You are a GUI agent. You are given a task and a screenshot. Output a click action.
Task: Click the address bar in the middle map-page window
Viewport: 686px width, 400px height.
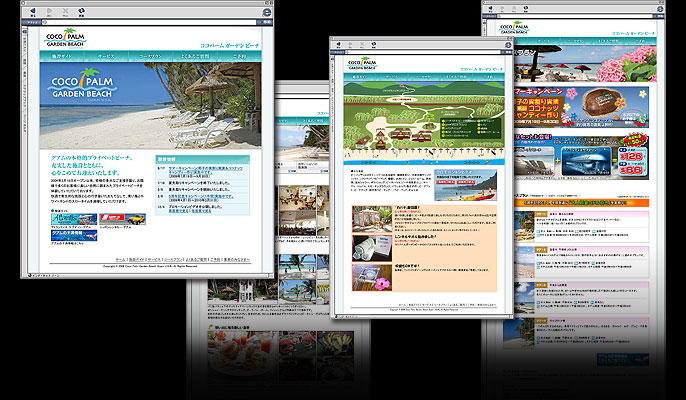click(424, 52)
